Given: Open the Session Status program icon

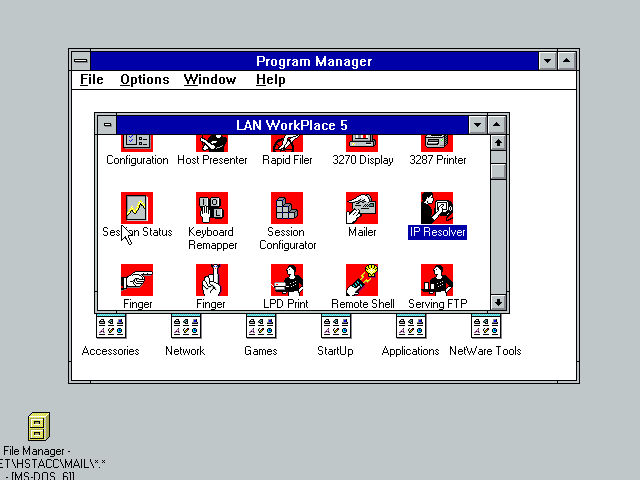Looking at the screenshot, I should coord(137,208).
